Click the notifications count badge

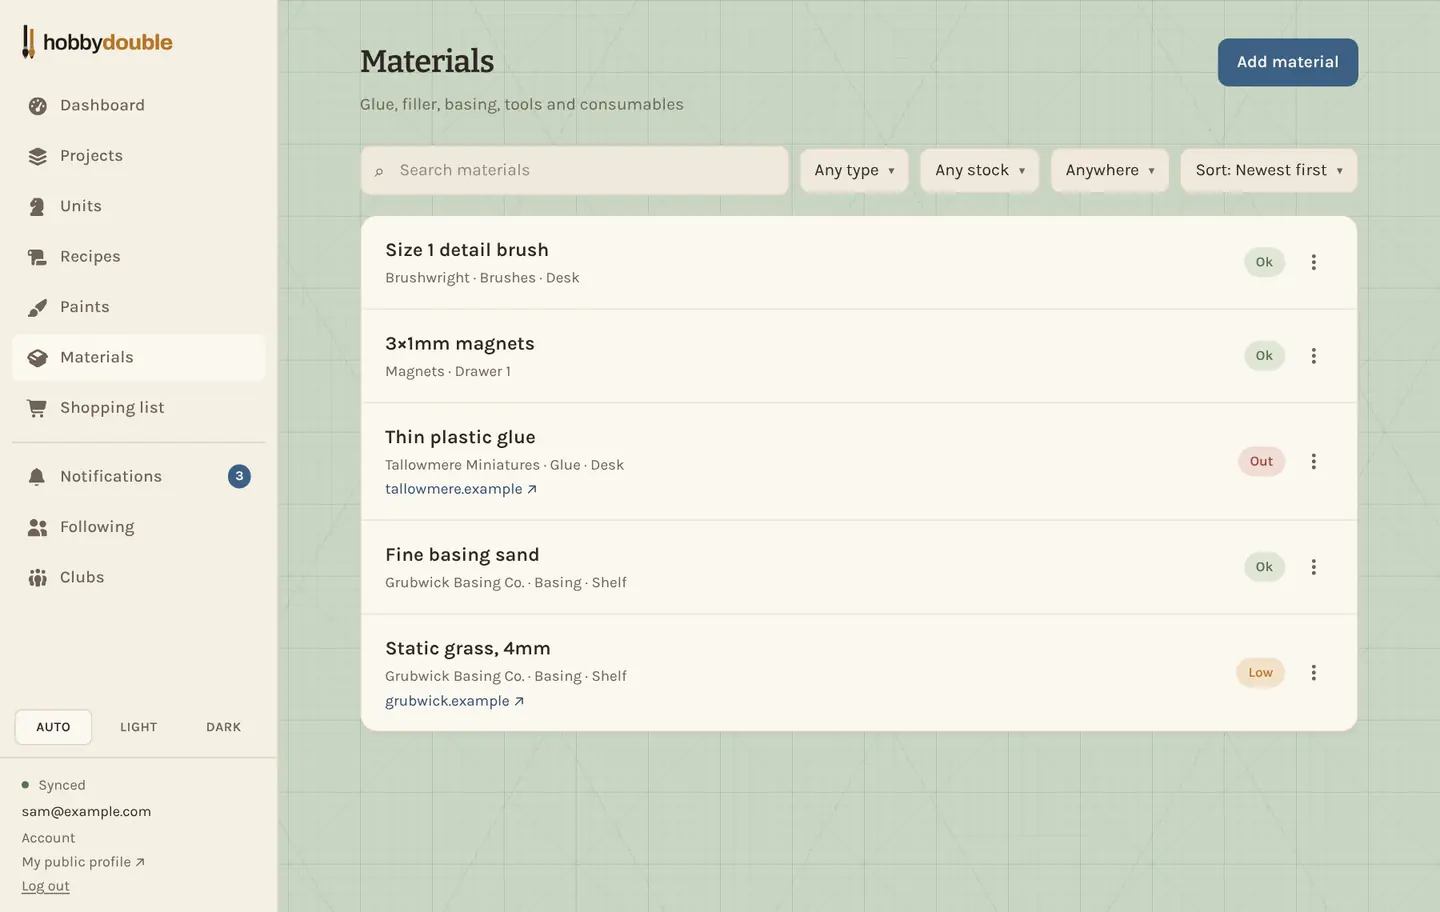pos(239,476)
